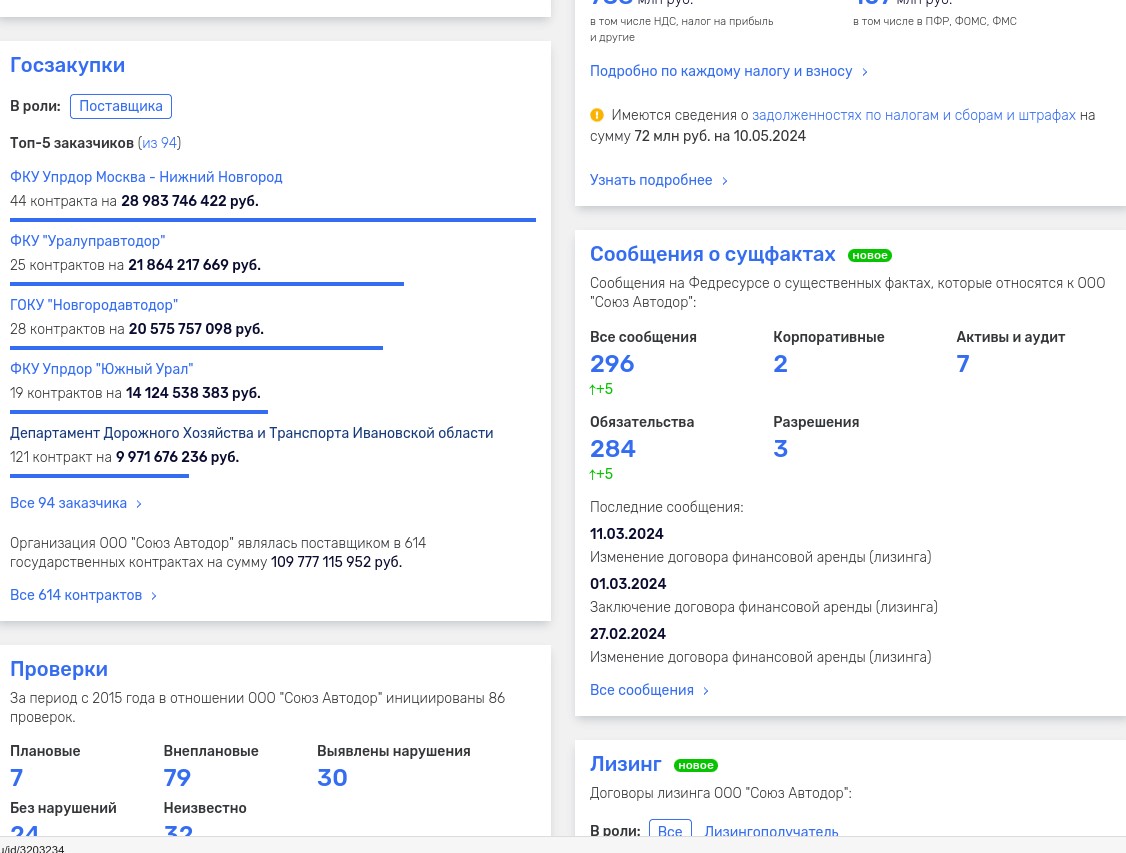Open tax debts and fines link

[x=913, y=115]
